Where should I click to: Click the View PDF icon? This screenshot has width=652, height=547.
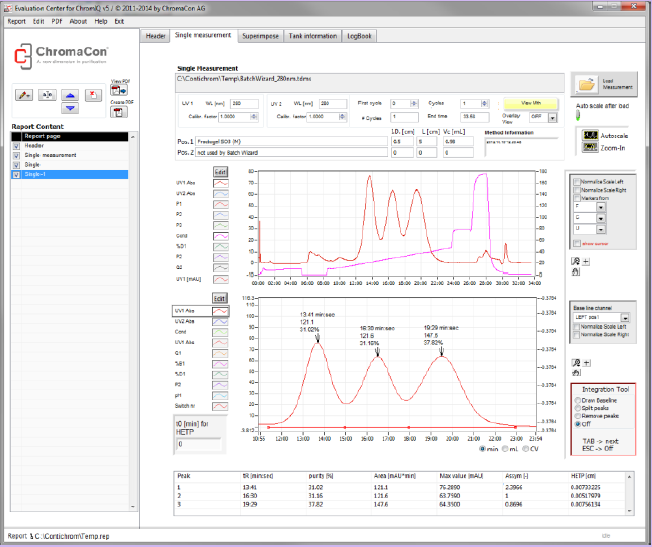pos(118,92)
